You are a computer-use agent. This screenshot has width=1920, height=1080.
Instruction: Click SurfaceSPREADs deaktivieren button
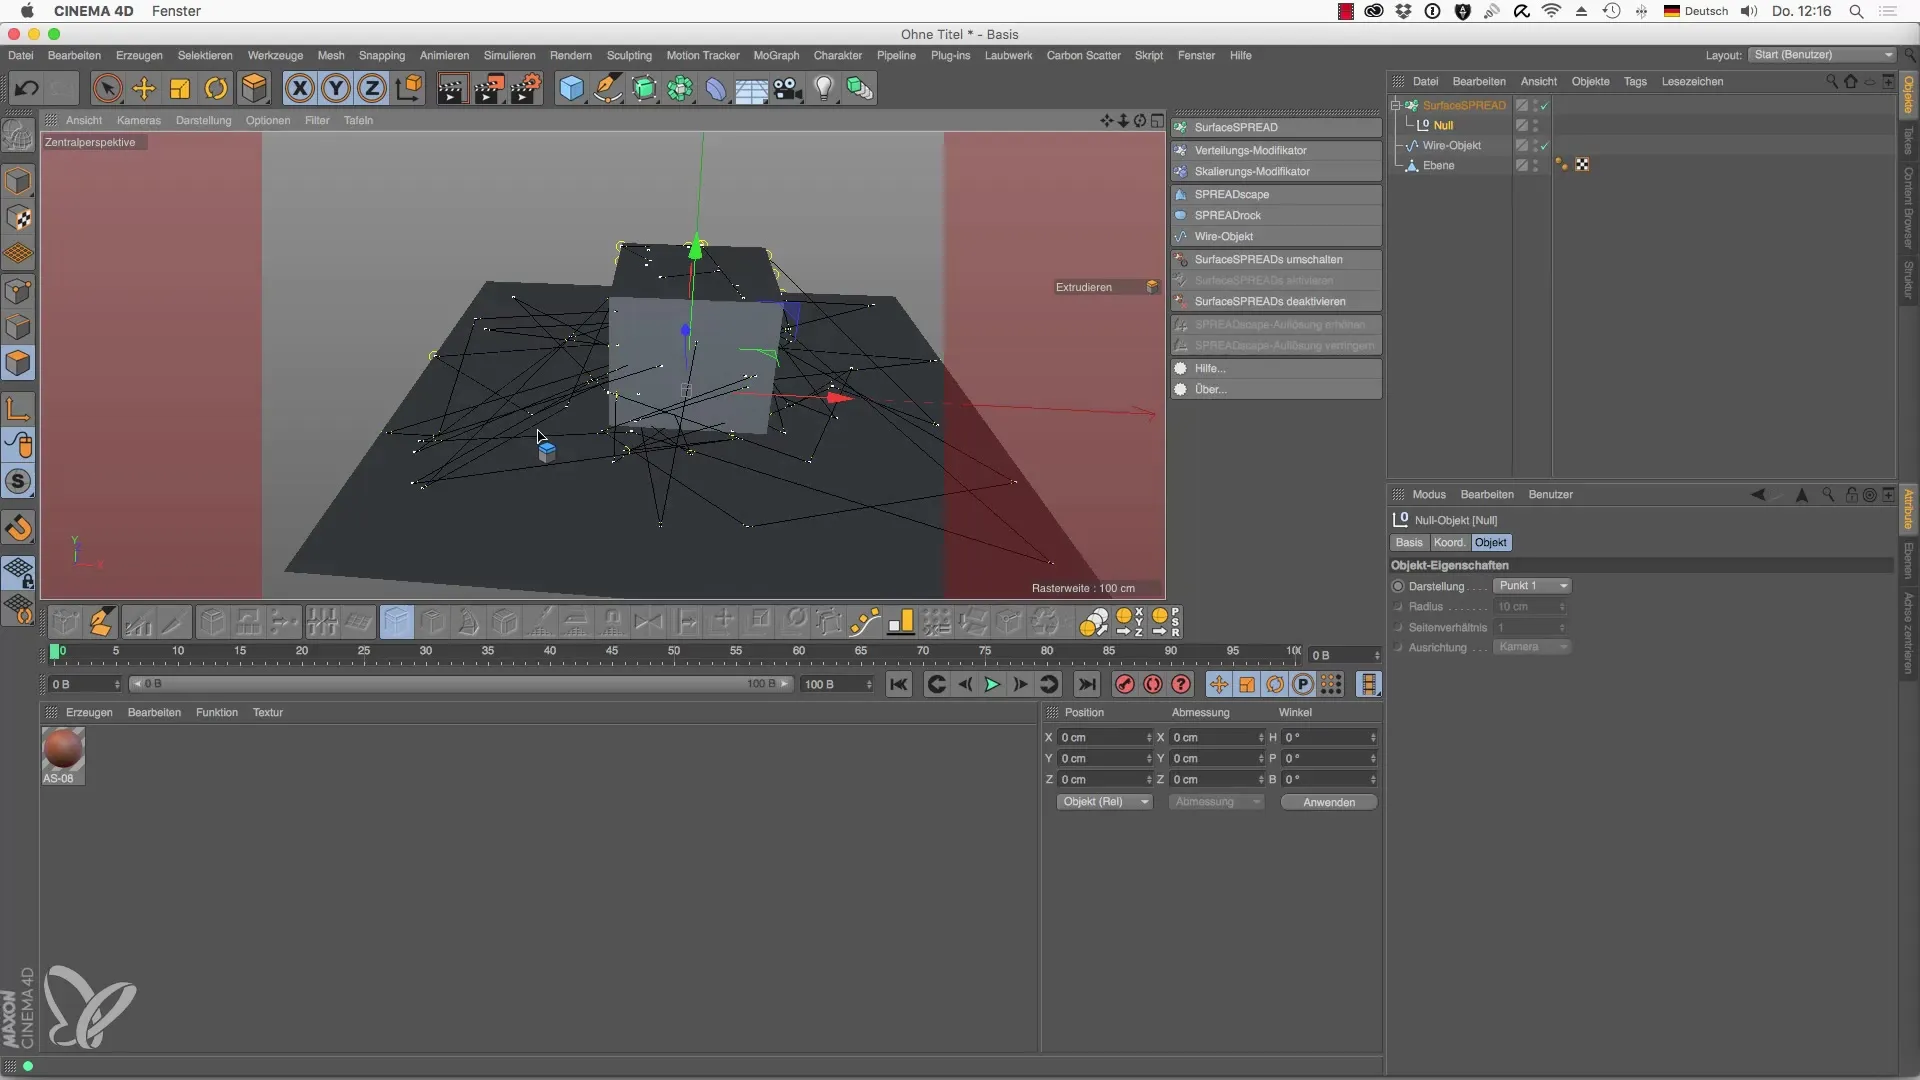point(1269,301)
